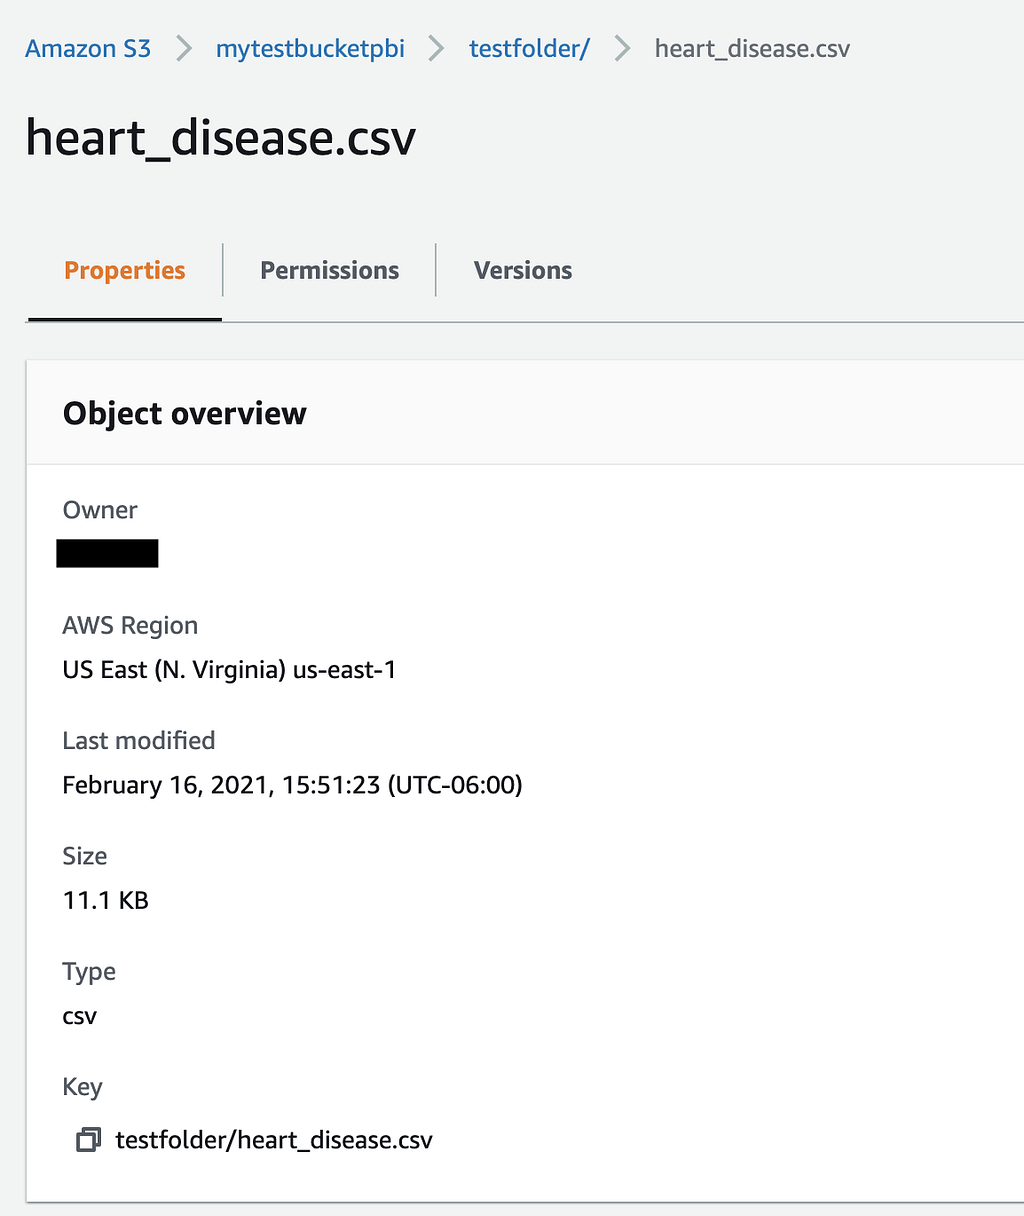The image size is (1024, 1216).
Task: Click the chevron after Amazon S3
Action: [x=184, y=49]
